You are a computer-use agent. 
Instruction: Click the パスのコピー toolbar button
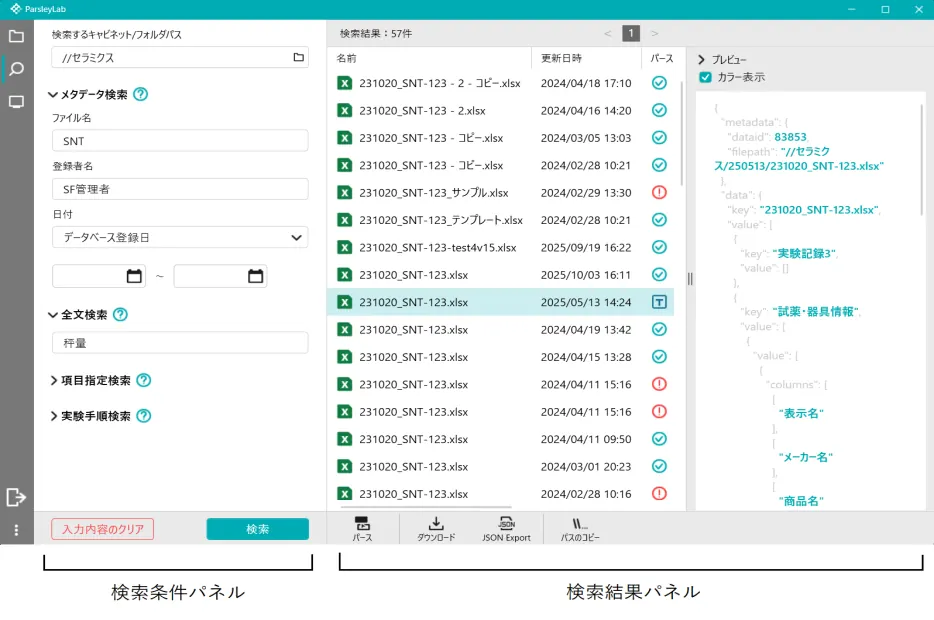coord(580,528)
